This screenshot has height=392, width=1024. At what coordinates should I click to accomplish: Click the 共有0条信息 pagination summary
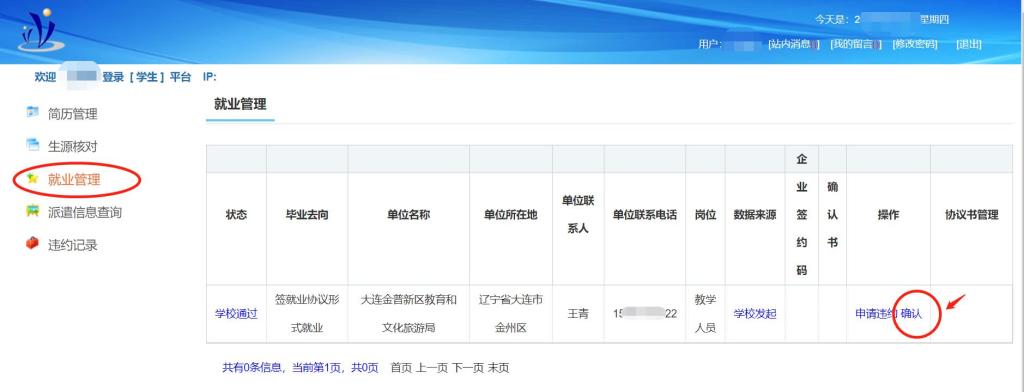[x=300, y=368]
